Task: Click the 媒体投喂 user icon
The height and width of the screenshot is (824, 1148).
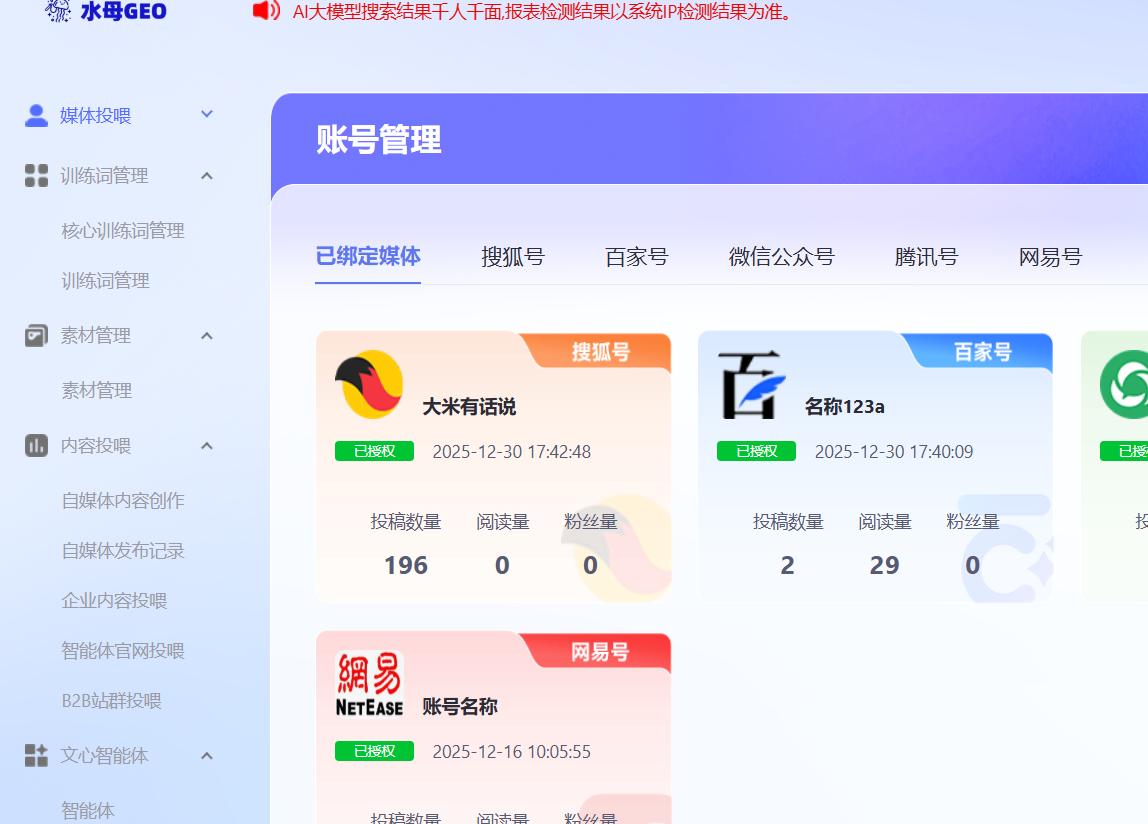Action: (x=36, y=116)
